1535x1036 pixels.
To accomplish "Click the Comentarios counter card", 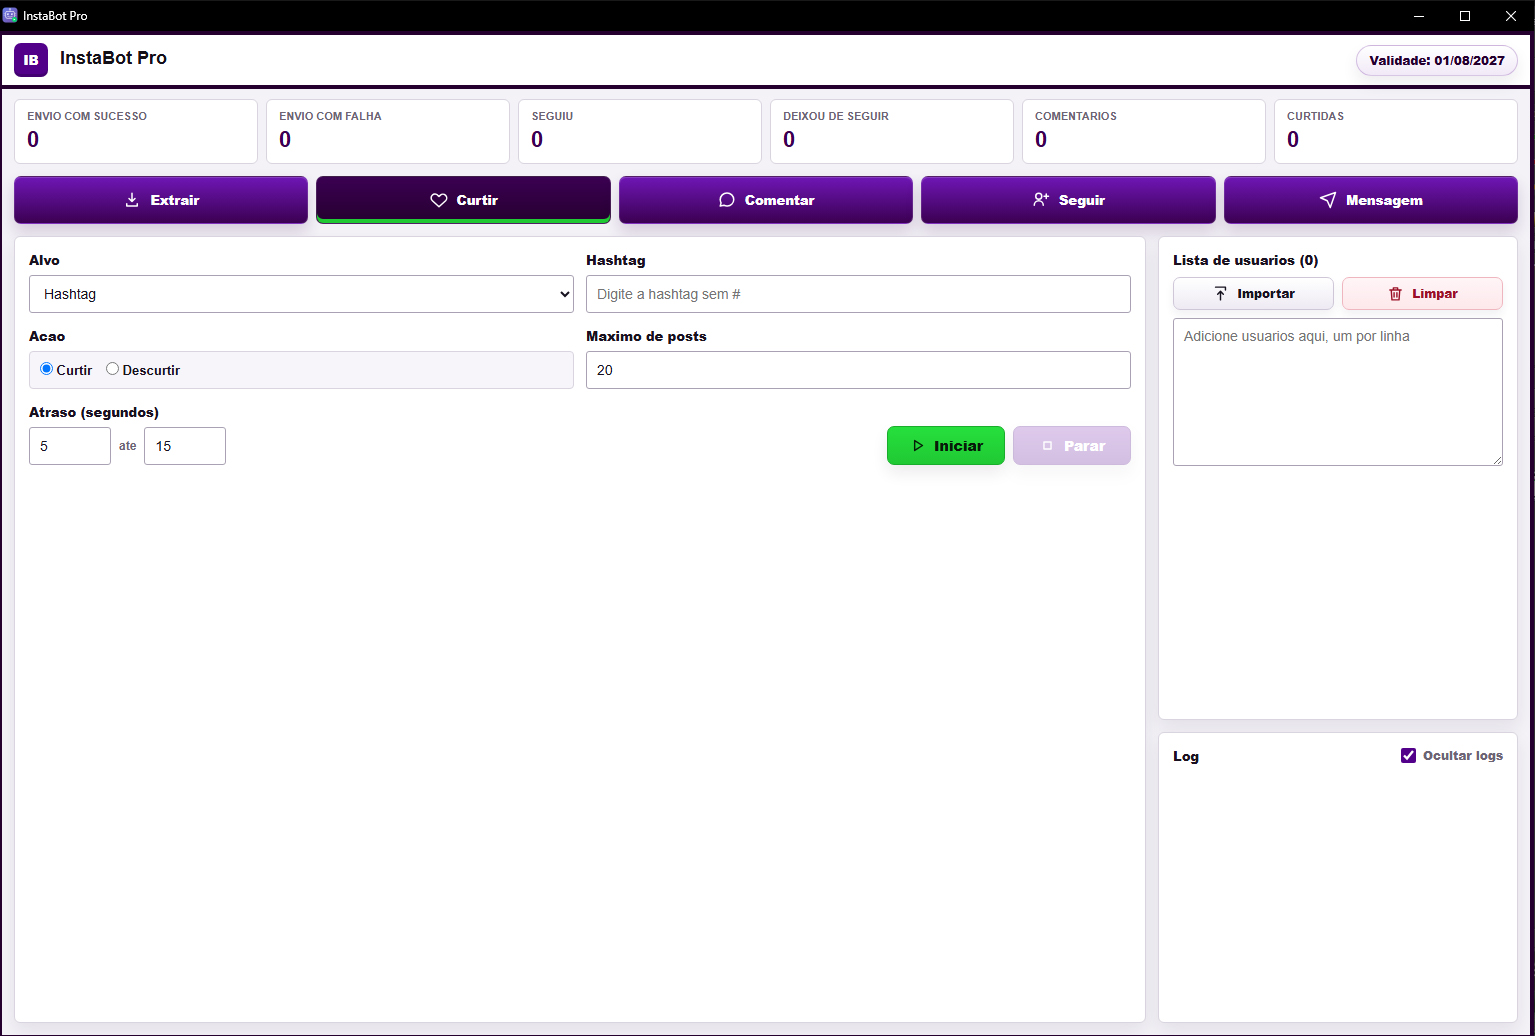I will tap(1144, 131).
